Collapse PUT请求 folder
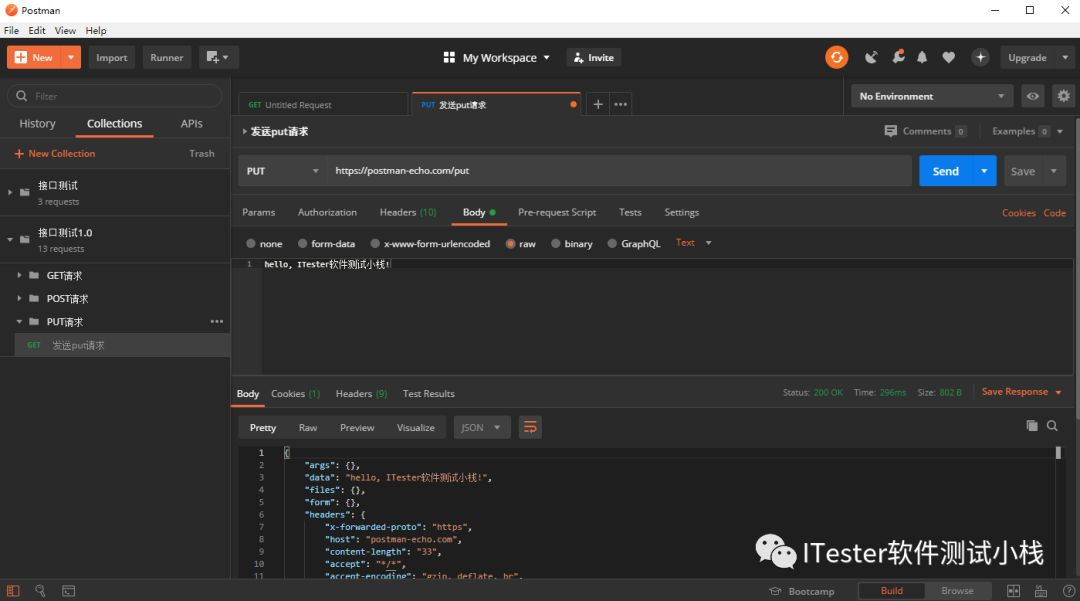1080x601 pixels. tap(19, 321)
